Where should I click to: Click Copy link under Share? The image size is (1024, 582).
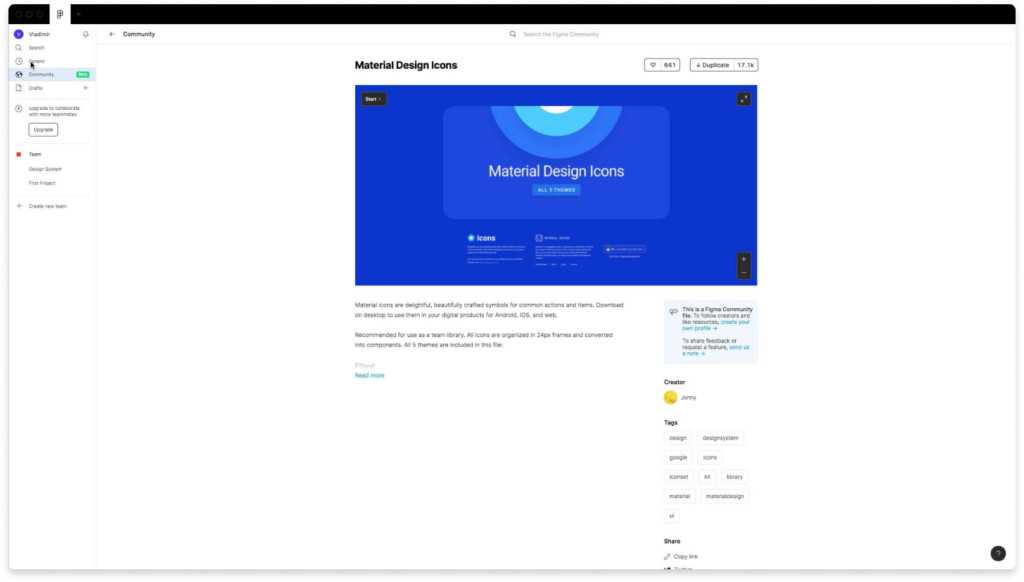[x=685, y=556]
